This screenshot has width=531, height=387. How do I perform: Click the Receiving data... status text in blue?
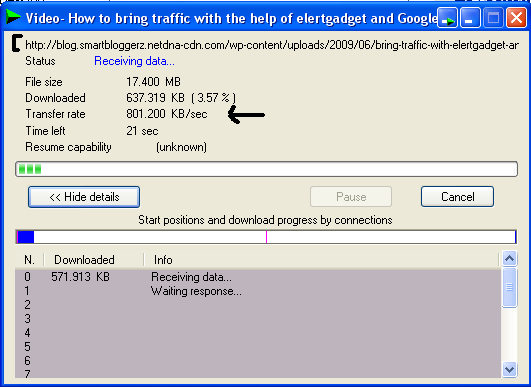tap(134, 61)
